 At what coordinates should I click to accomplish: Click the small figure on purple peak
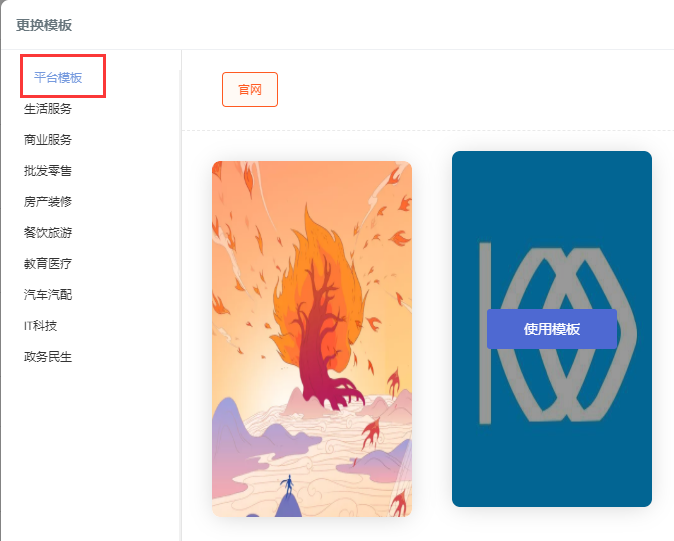[289, 485]
